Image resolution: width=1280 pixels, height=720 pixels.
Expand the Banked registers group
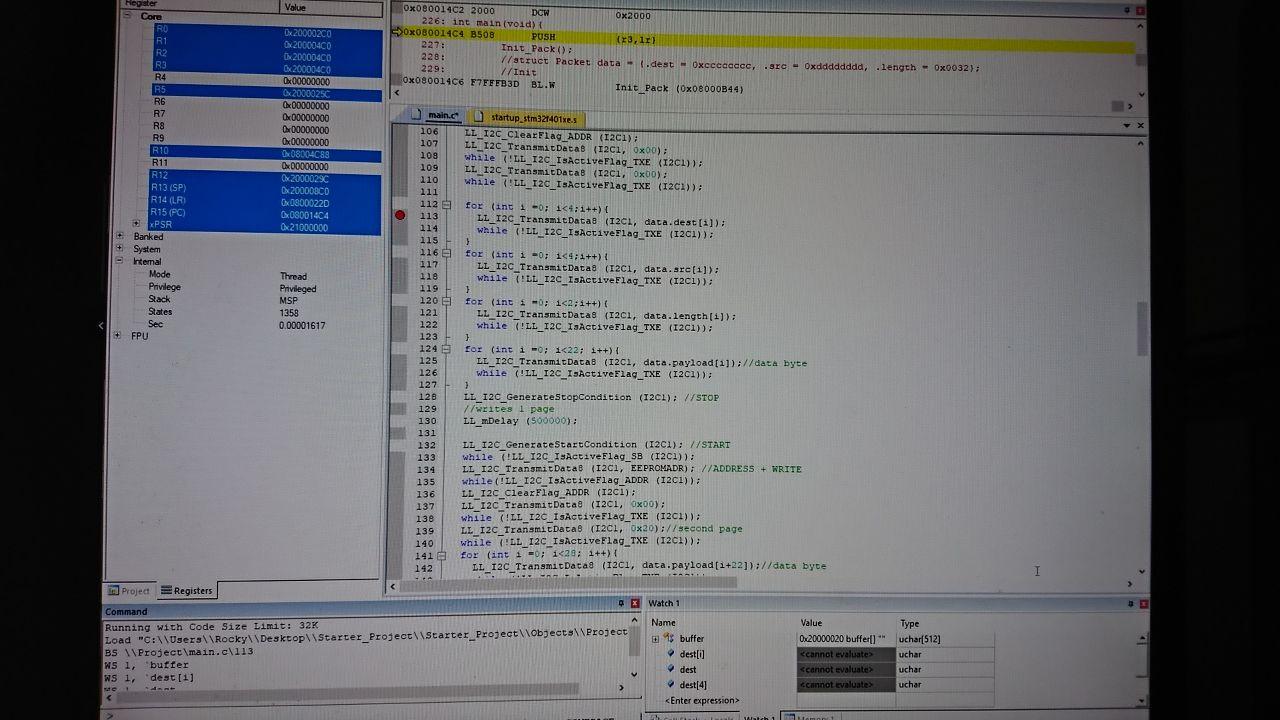tap(120, 237)
